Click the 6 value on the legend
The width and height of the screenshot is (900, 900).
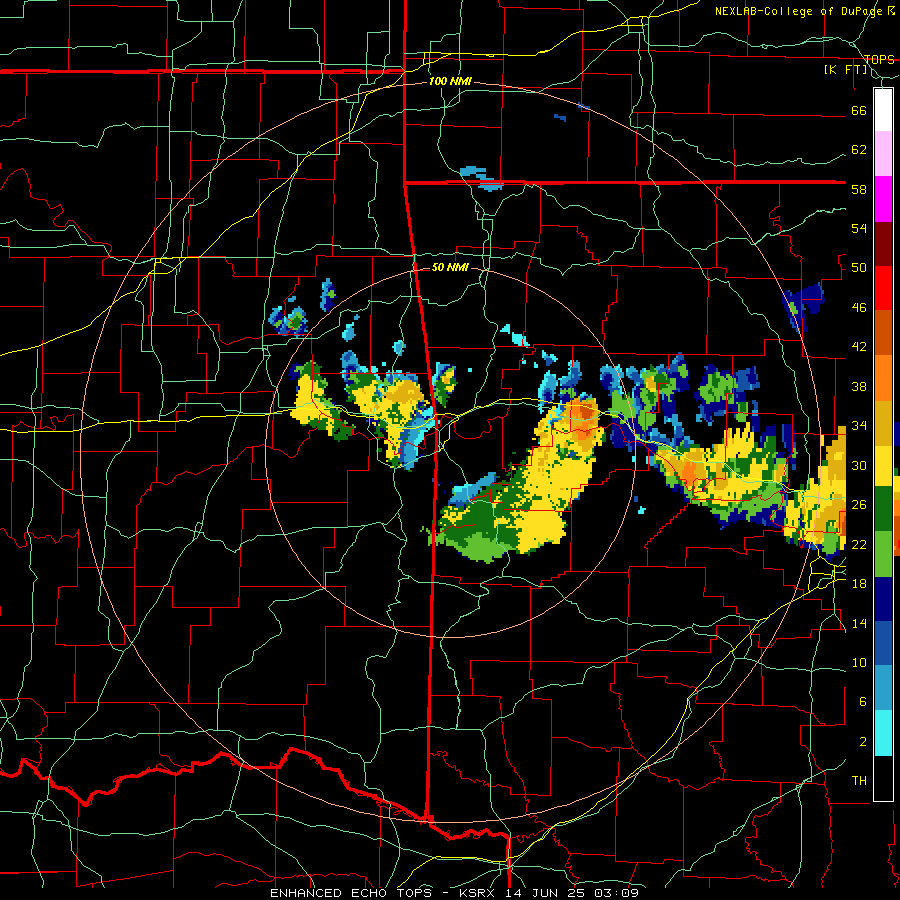[x=862, y=702]
